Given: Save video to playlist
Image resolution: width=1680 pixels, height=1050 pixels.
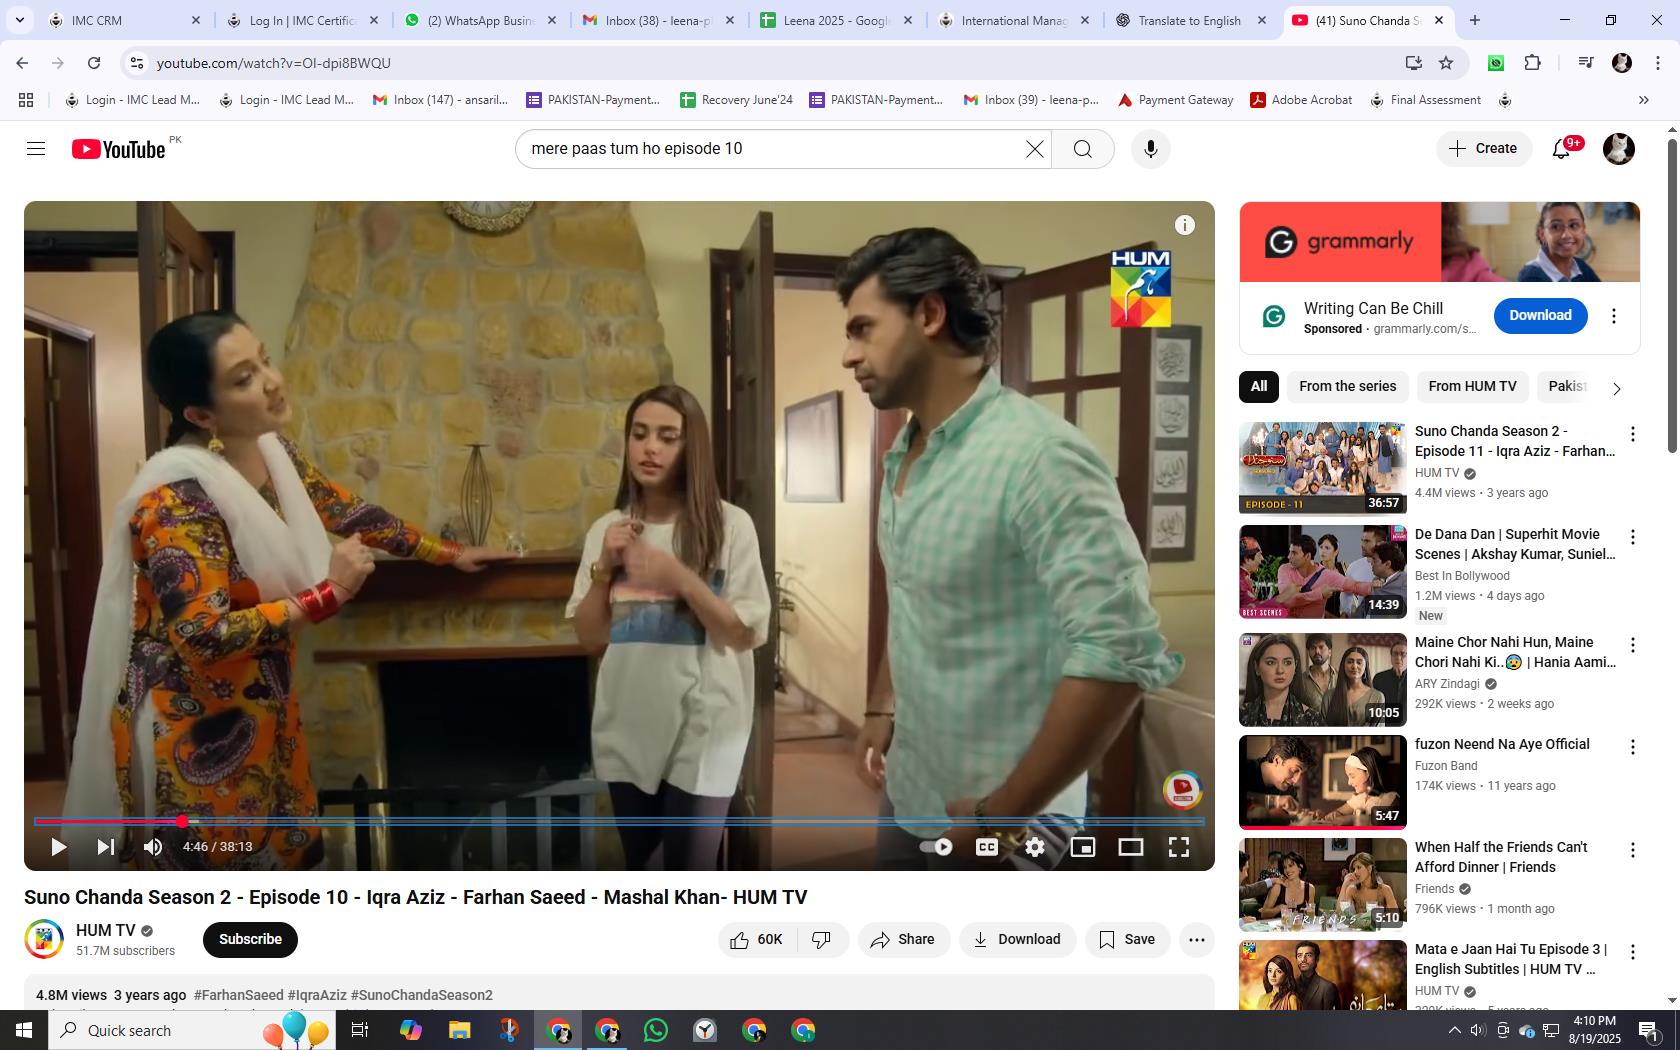Looking at the screenshot, I should pos(1127,939).
